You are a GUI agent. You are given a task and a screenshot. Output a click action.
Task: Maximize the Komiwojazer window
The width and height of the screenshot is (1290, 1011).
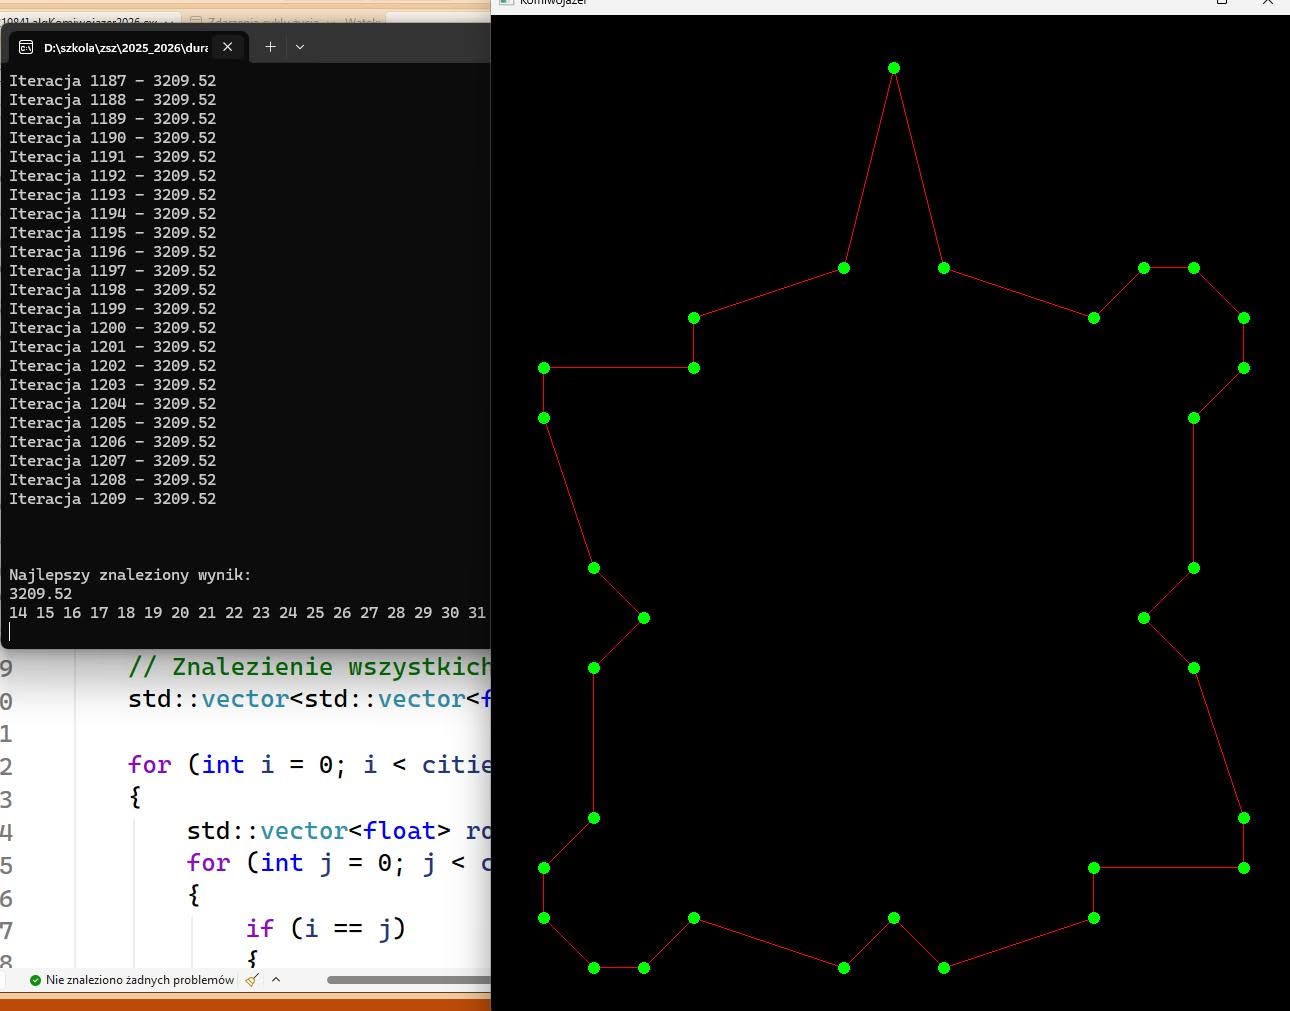[1222, 2]
